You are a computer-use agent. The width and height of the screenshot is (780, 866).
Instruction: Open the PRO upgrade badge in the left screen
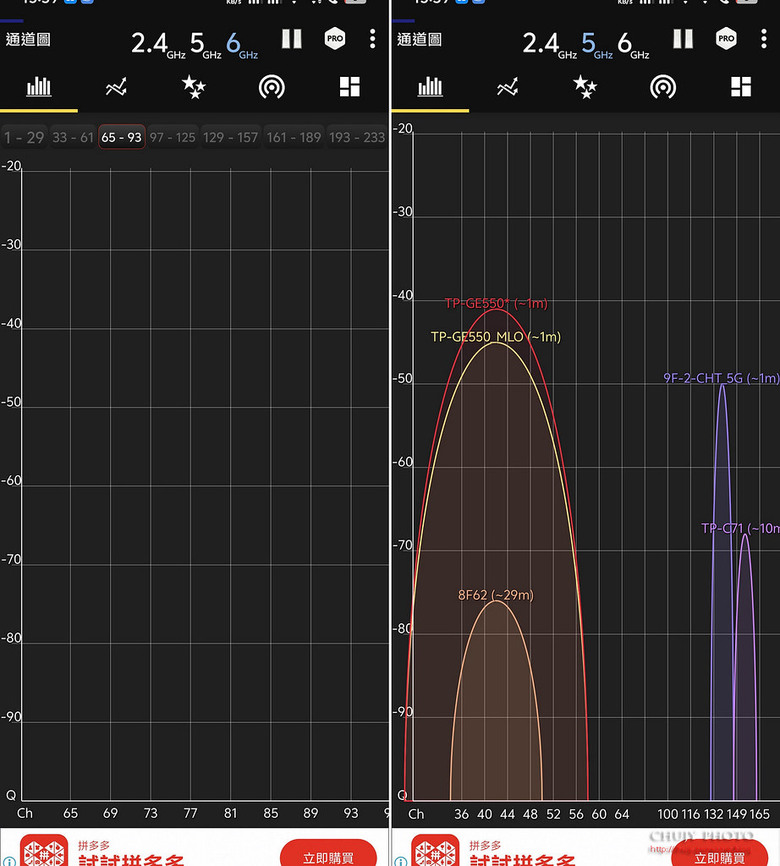coord(335,39)
